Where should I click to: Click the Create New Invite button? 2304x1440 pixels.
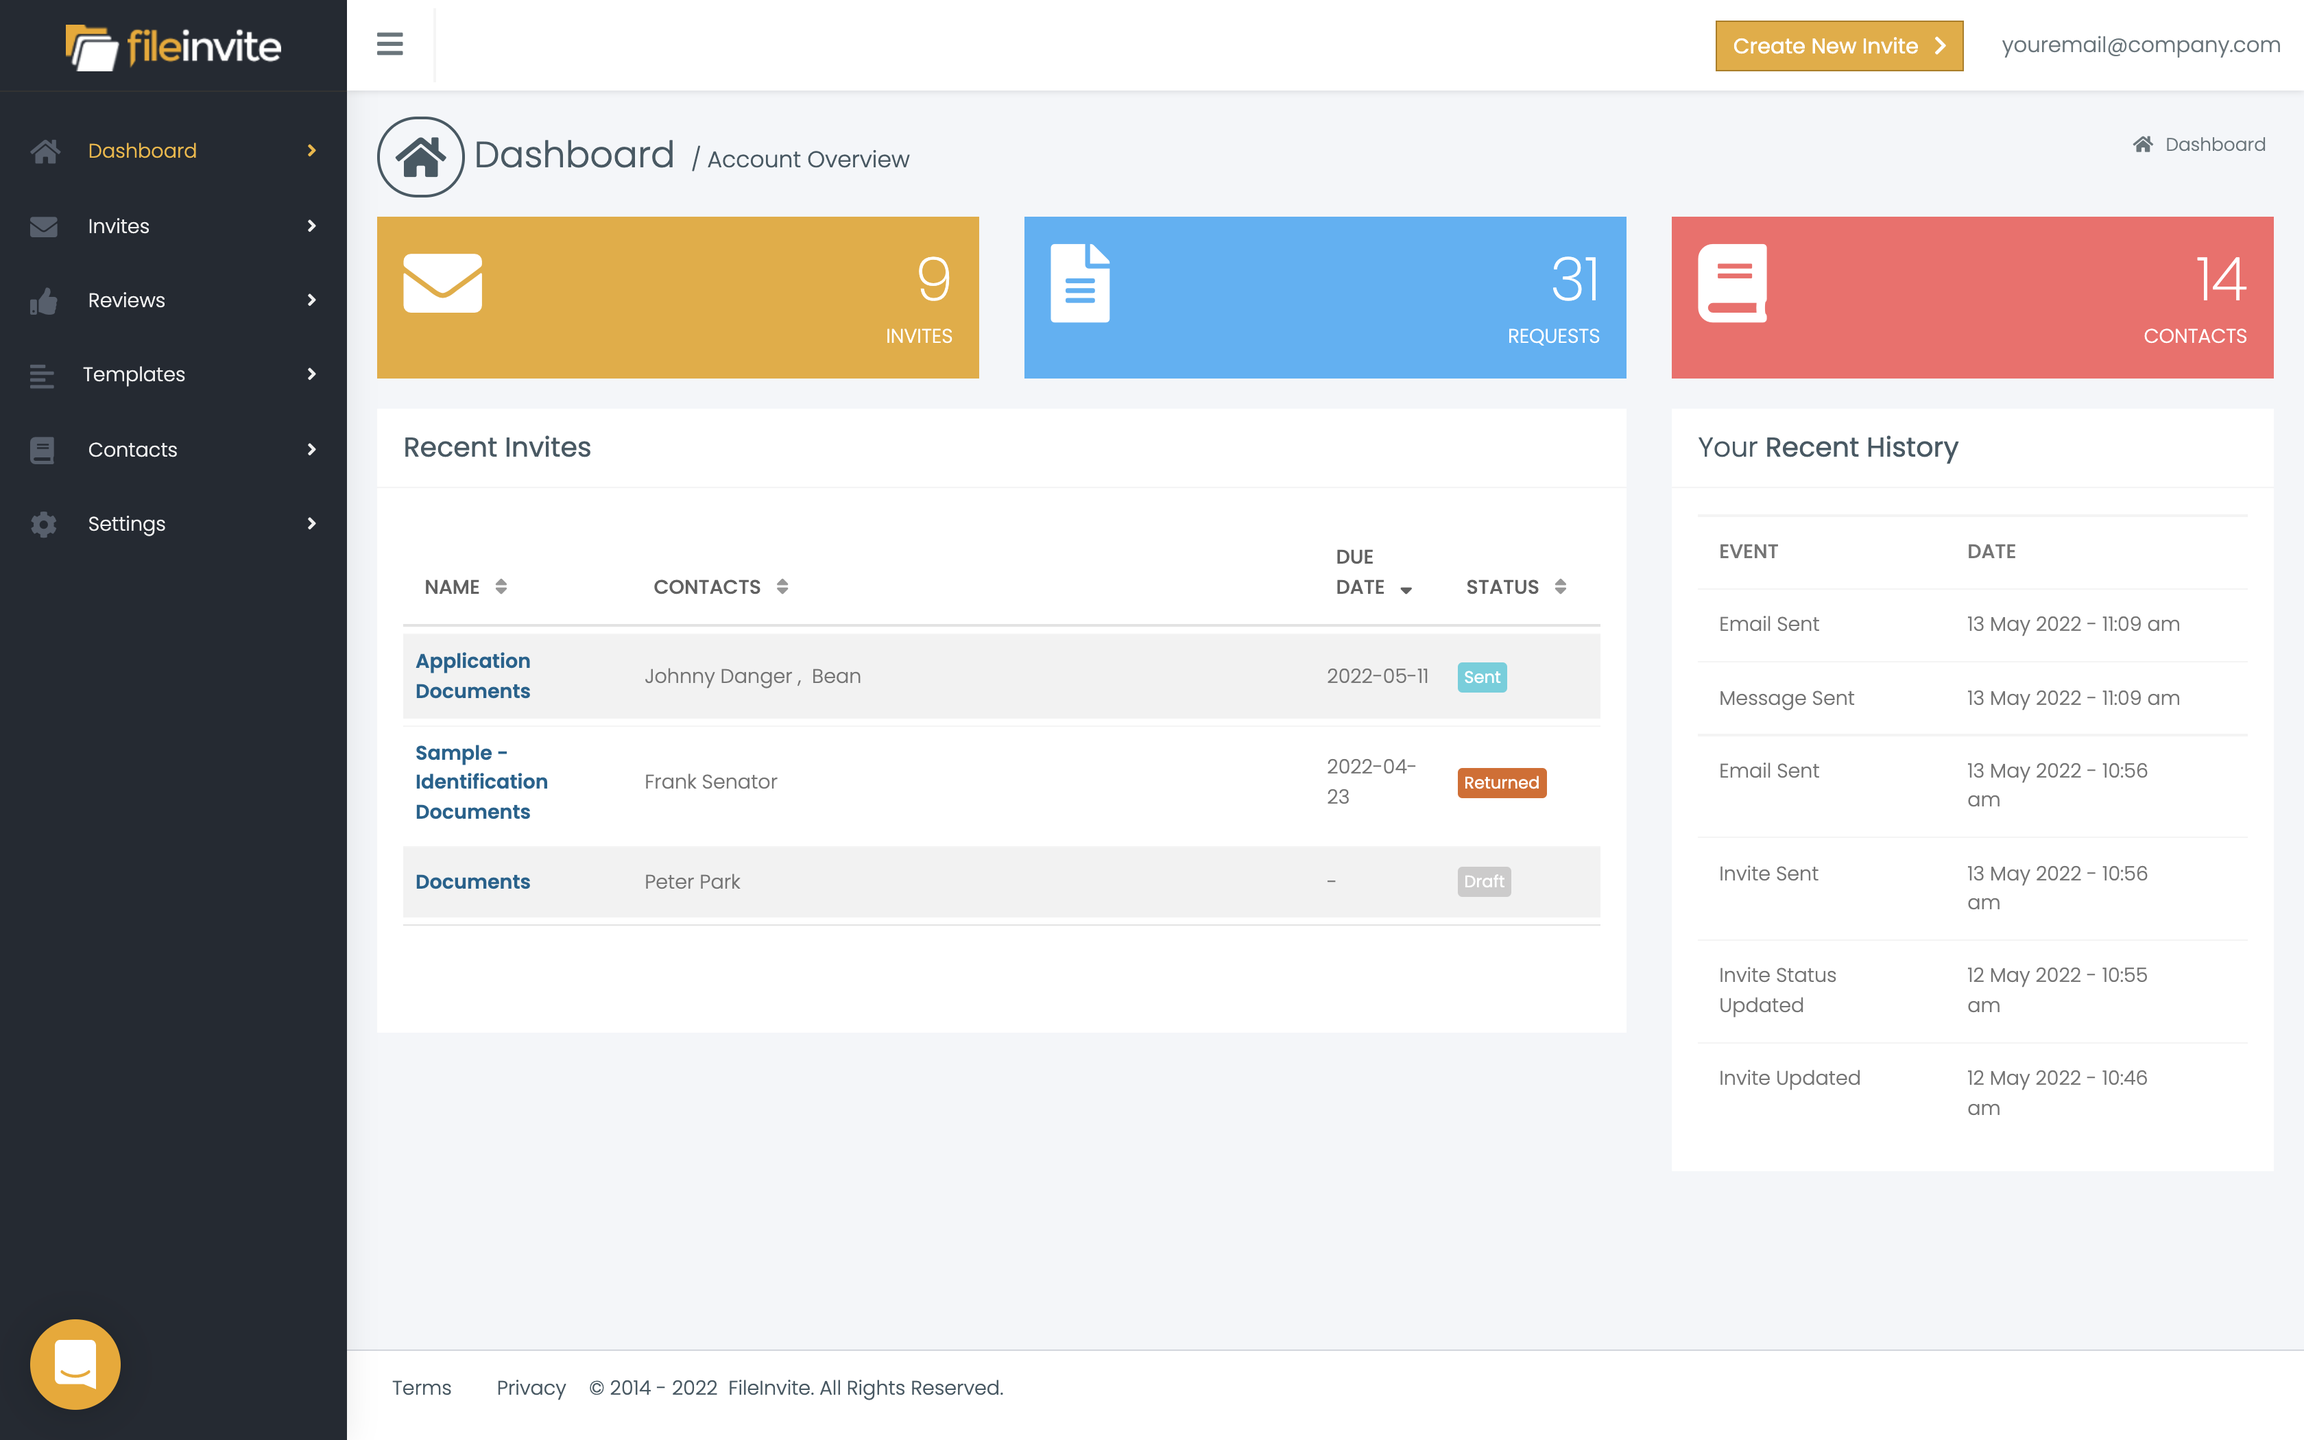[x=1838, y=46]
